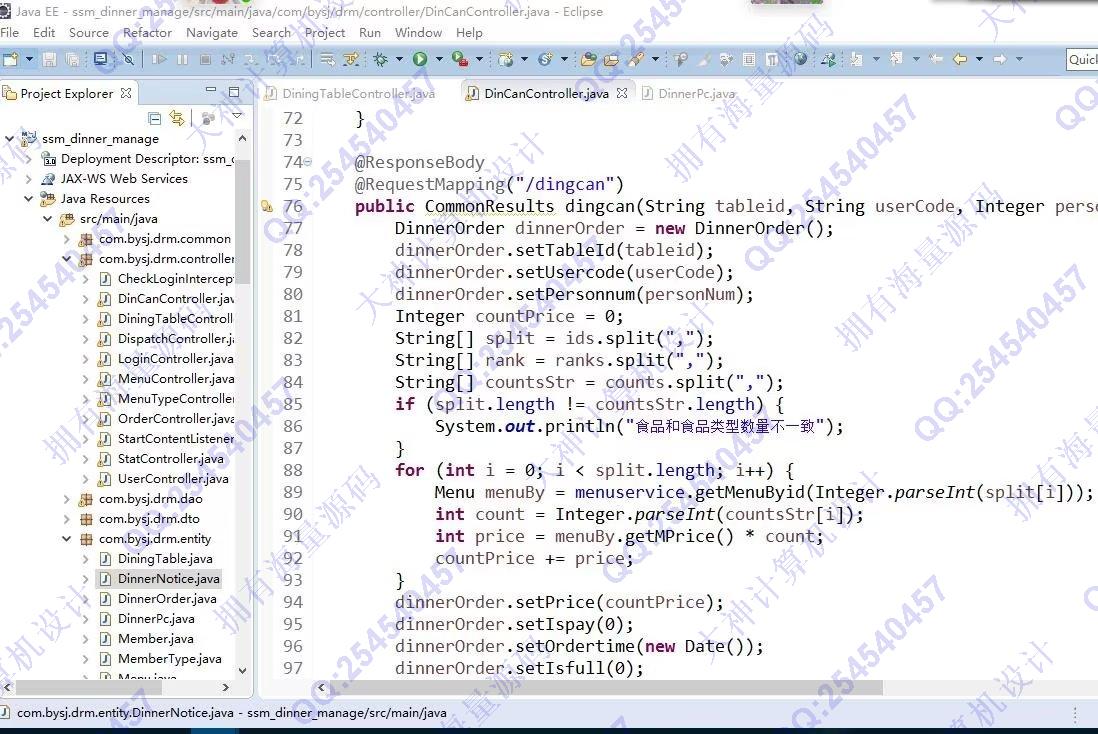Click the New wizard toolbar icon

pyautogui.click(x=10, y=60)
